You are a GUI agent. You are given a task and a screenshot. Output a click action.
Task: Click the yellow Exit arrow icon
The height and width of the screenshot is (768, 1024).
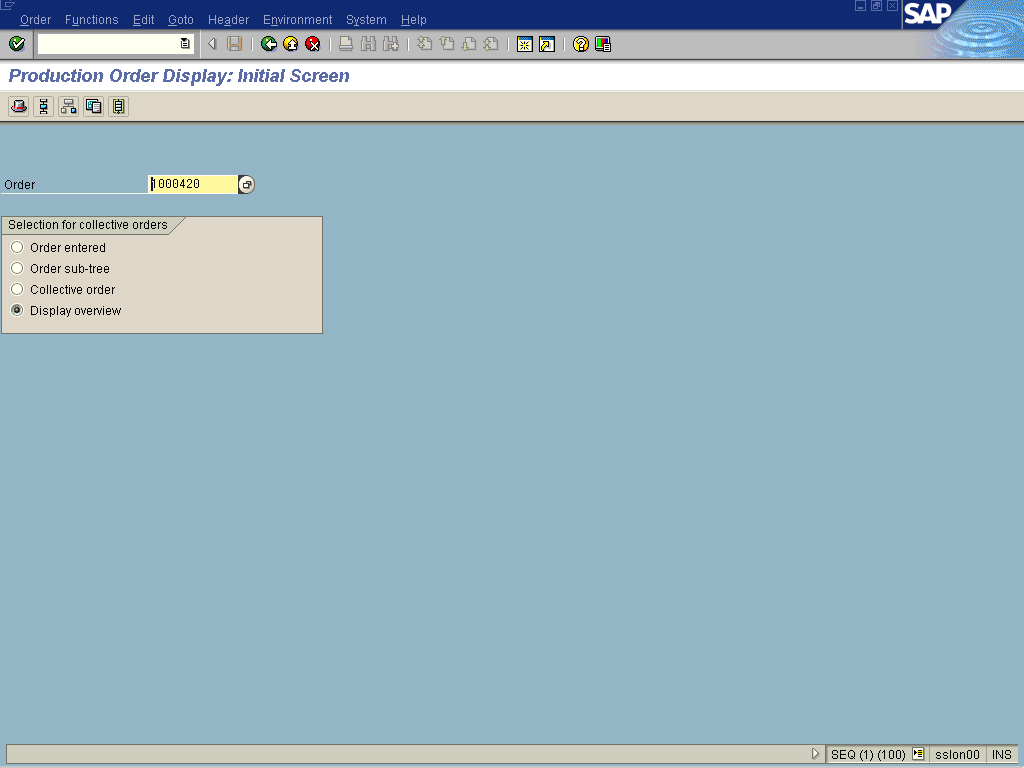click(x=290, y=44)
